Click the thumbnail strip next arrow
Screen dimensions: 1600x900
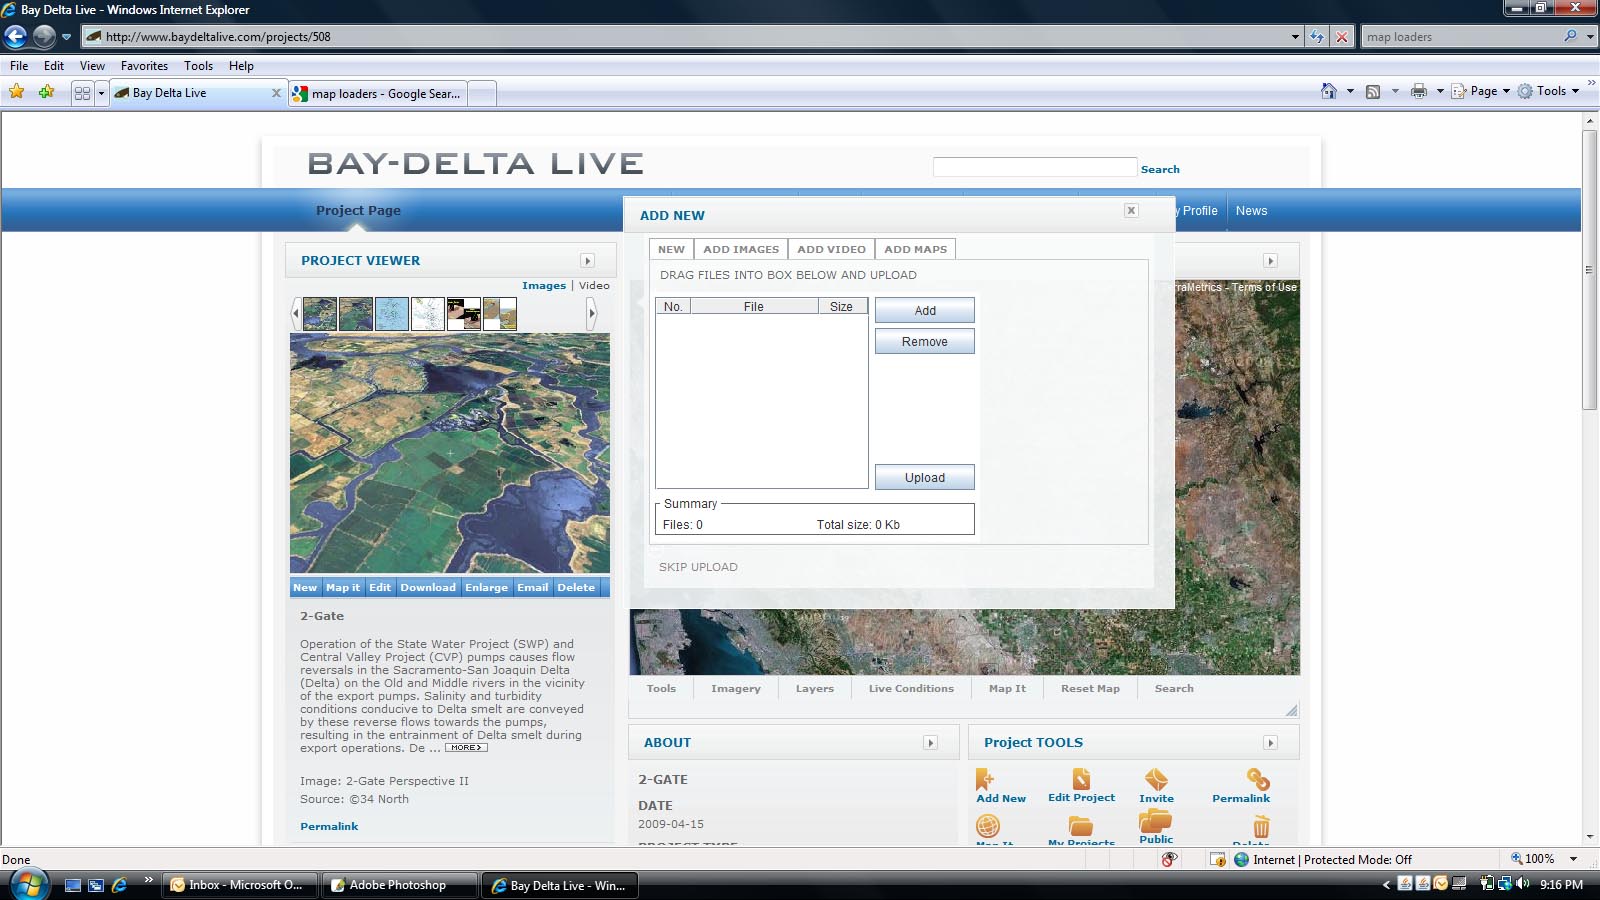592,314
